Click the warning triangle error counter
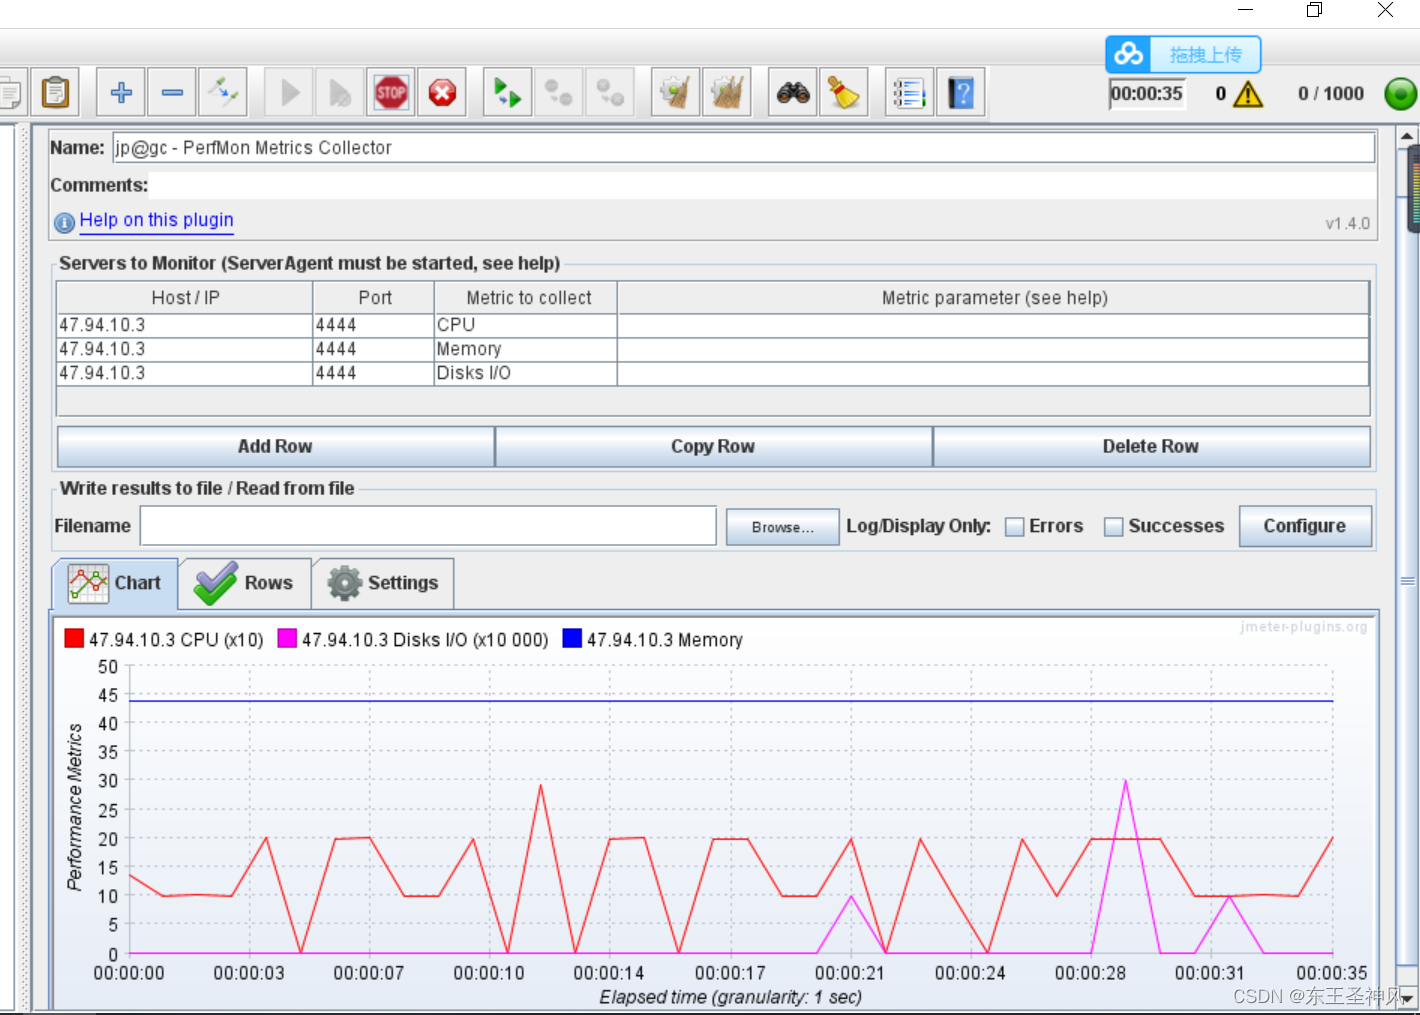The width and height of the screenshot is (1420, 1015). click(x=1248, y=94)
